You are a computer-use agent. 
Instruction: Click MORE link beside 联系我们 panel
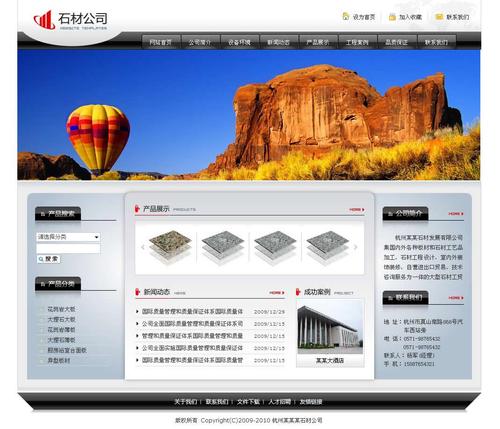point(456,298)
